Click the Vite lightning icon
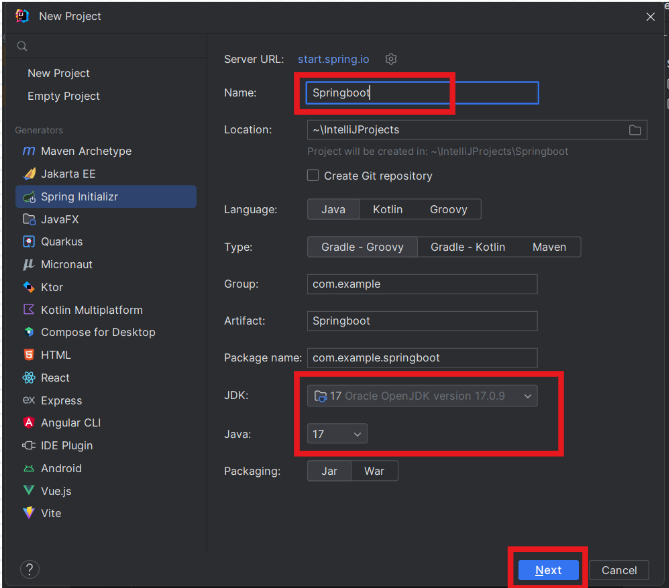669x588 pixels. (x=29, y=512)
